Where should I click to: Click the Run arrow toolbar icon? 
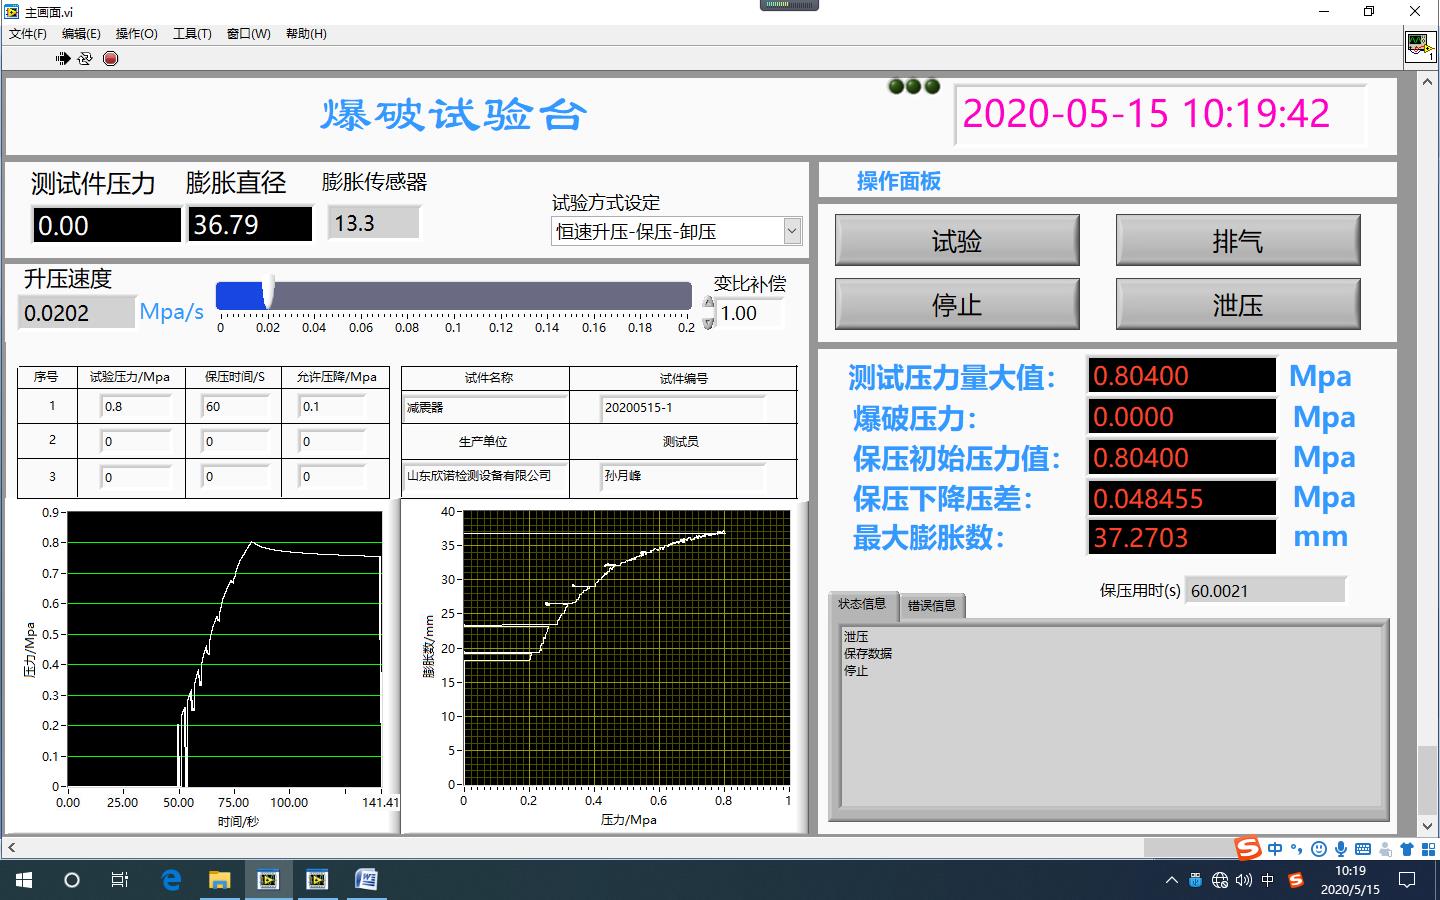click(x=63, y=59)
